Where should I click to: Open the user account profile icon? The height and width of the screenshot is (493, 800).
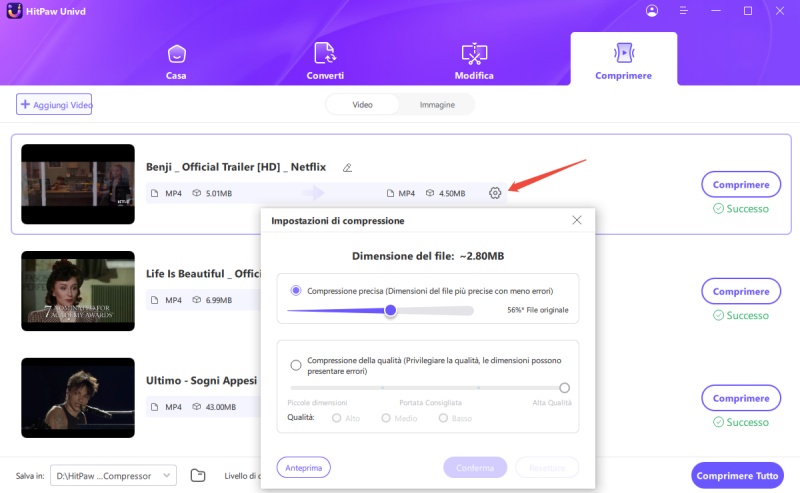[652, 11]
